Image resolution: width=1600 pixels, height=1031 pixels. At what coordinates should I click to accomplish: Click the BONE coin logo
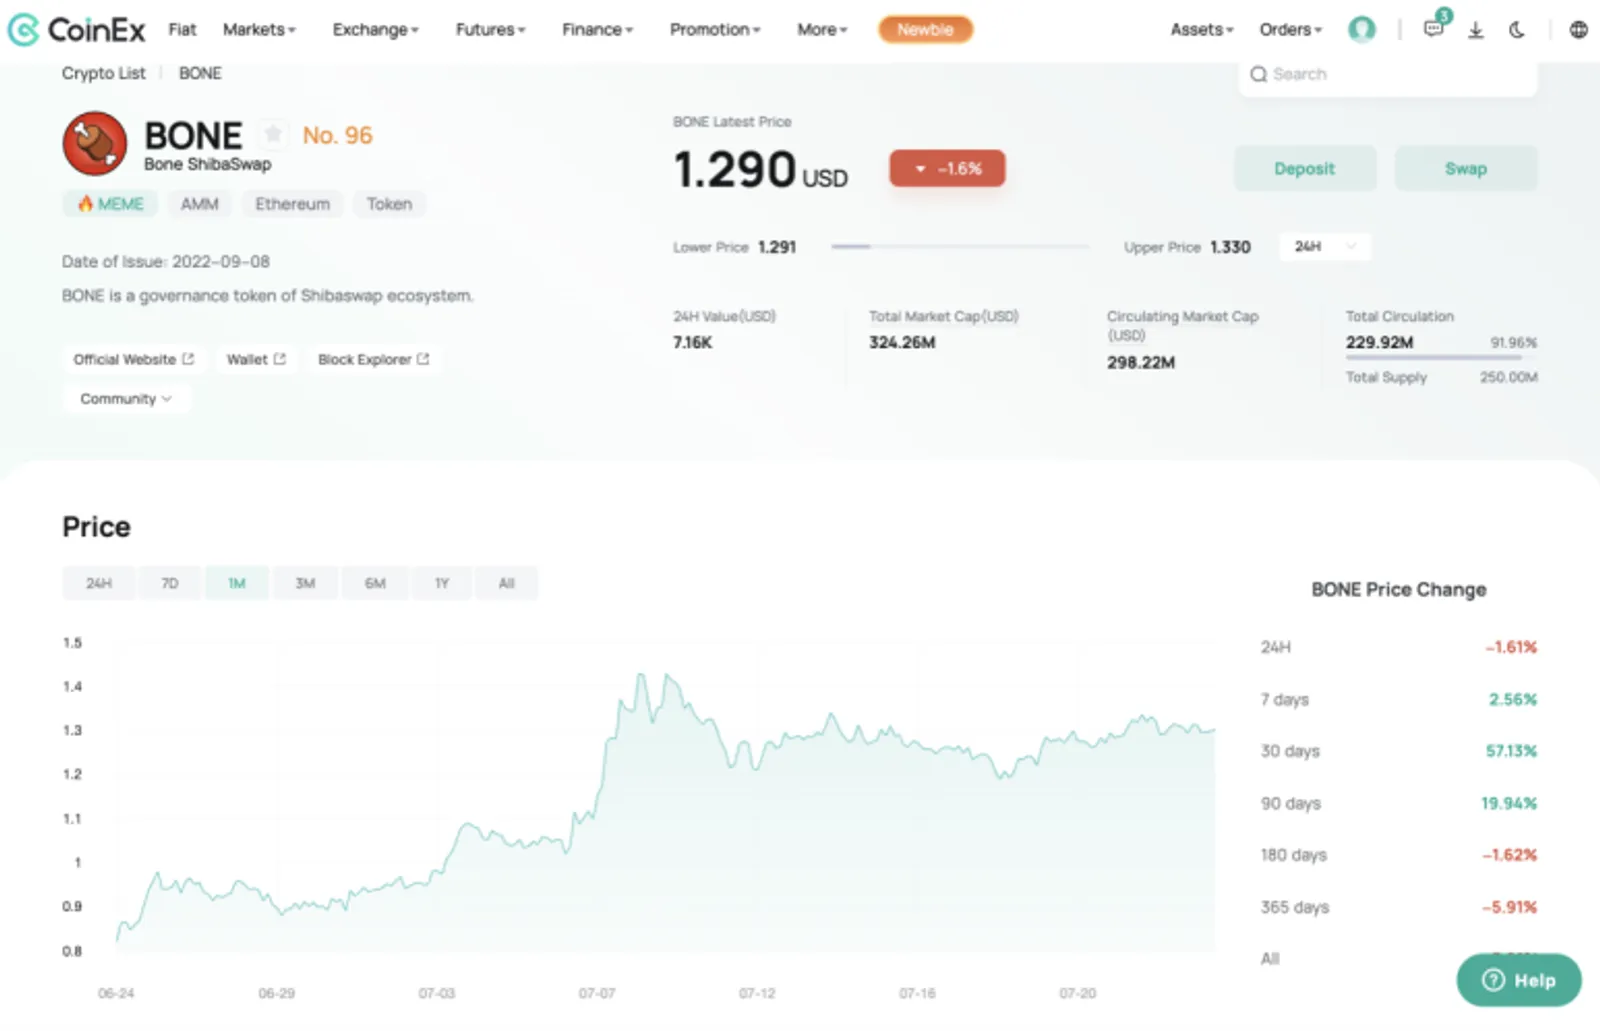[95, 143]
